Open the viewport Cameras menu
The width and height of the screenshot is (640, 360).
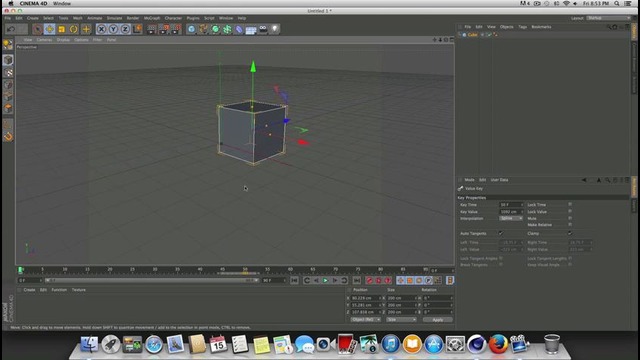coord(44,40)
